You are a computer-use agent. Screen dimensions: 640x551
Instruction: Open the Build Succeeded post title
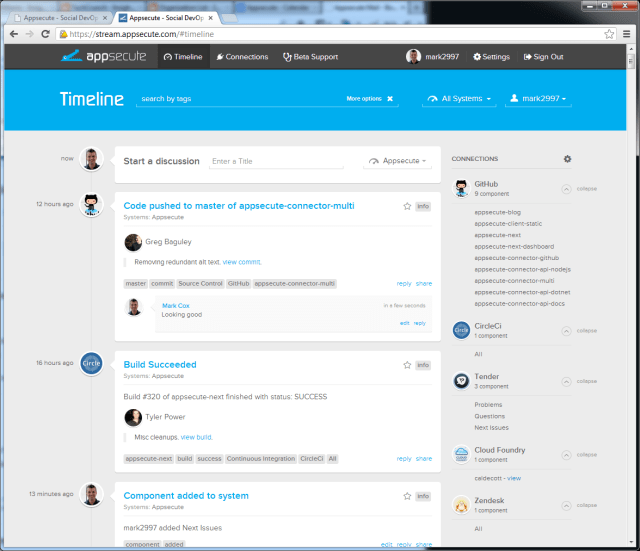click(160, 364)
